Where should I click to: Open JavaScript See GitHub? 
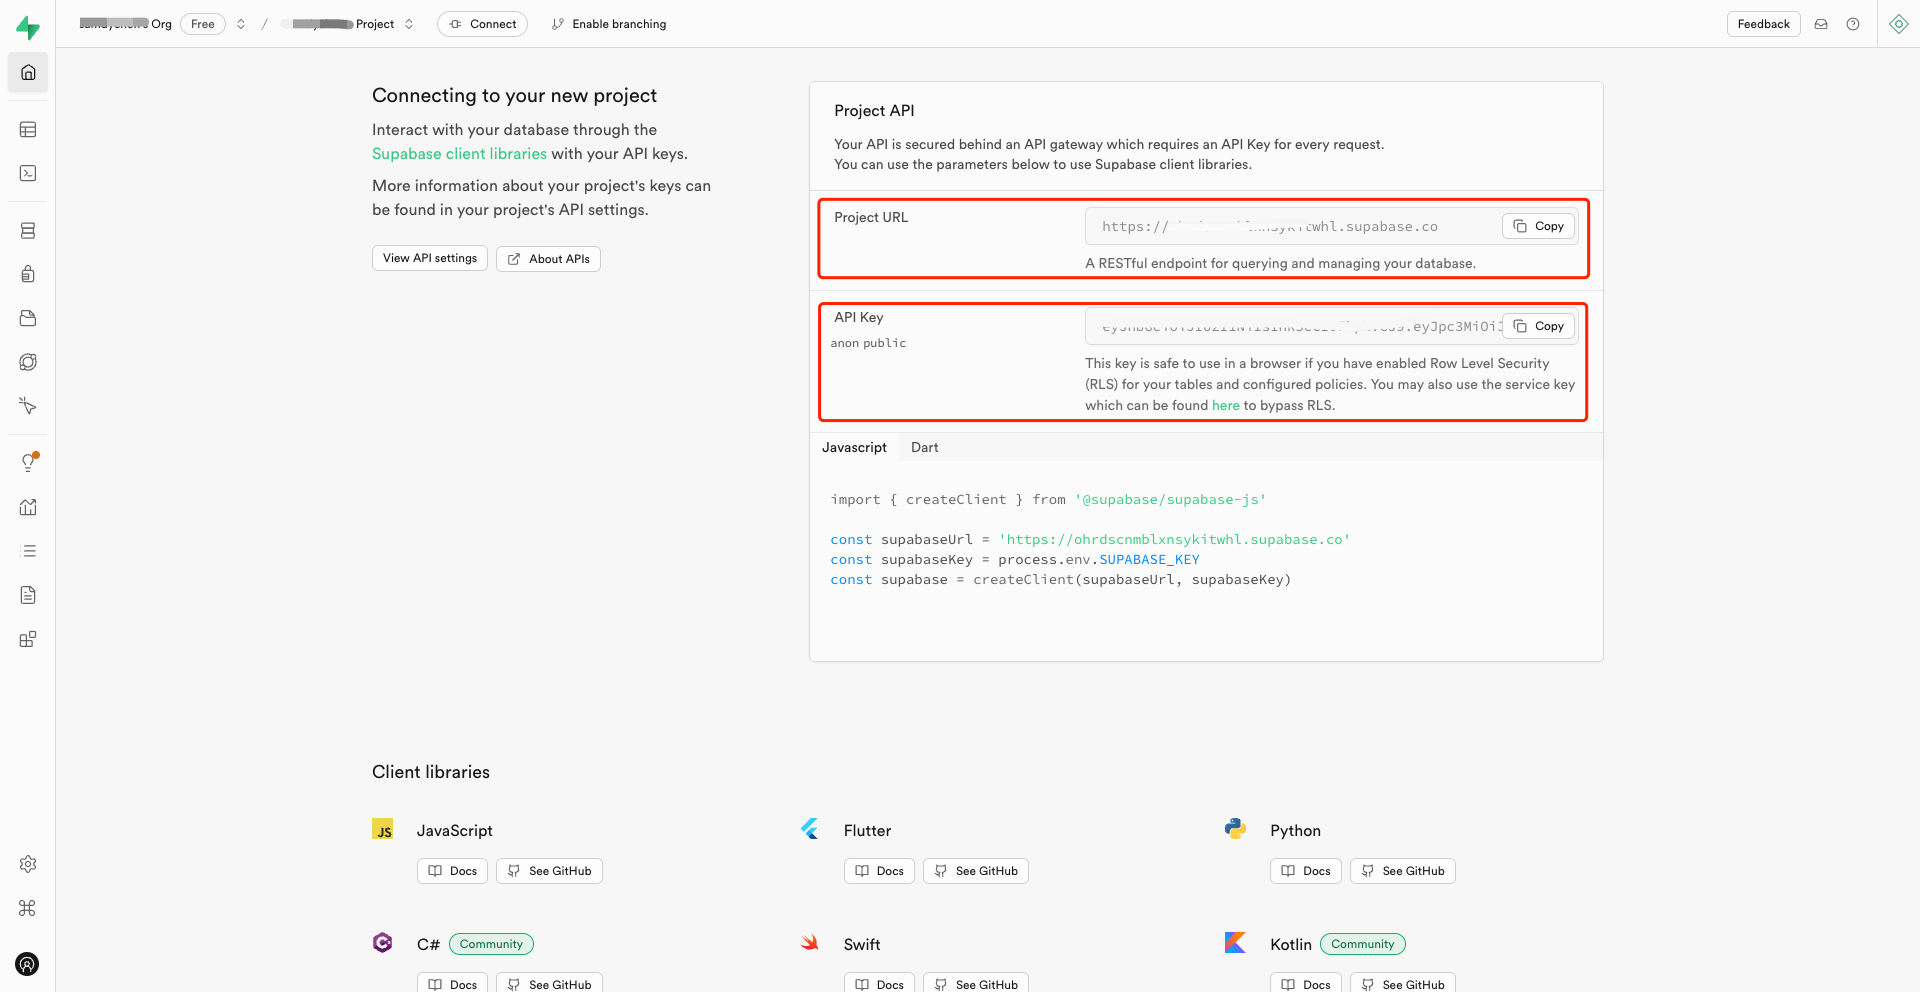pos(549,871)
